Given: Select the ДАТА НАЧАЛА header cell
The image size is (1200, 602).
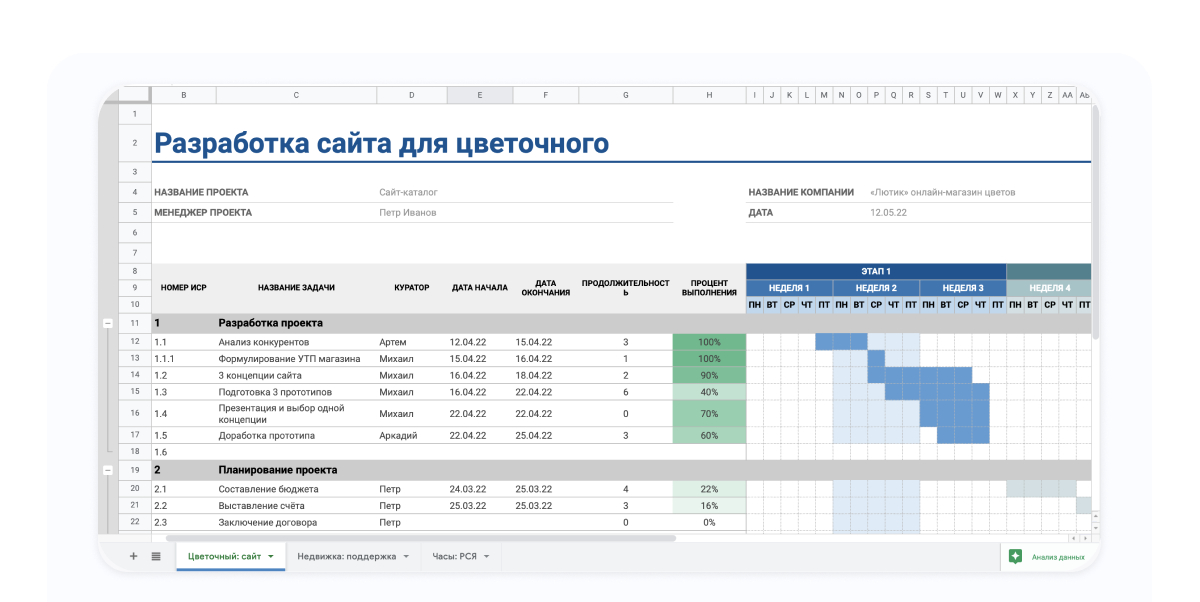Looking at the screenshot, I should 479,288.
